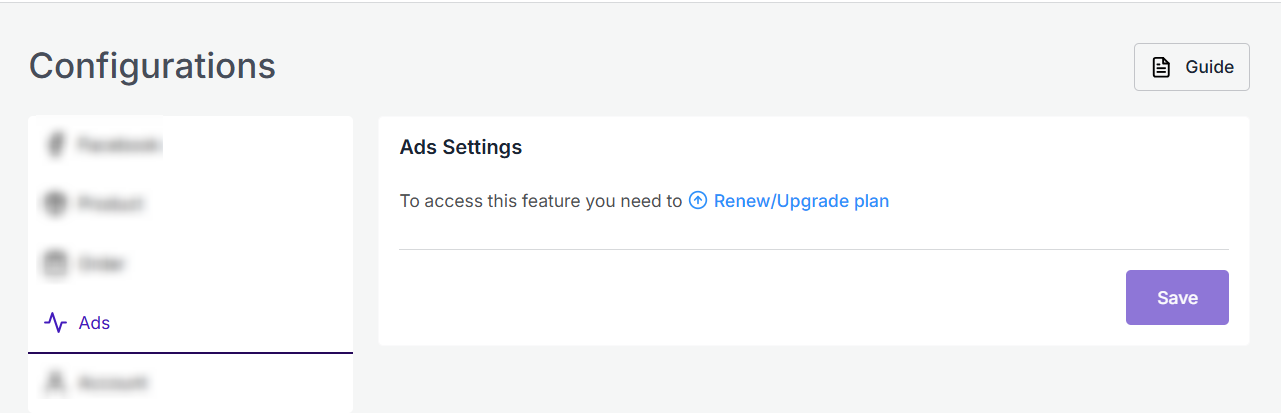This screenshot has height=413, width=1281.
Task: Click the blurred Facebook logo icon
Action: click(55, 145)
